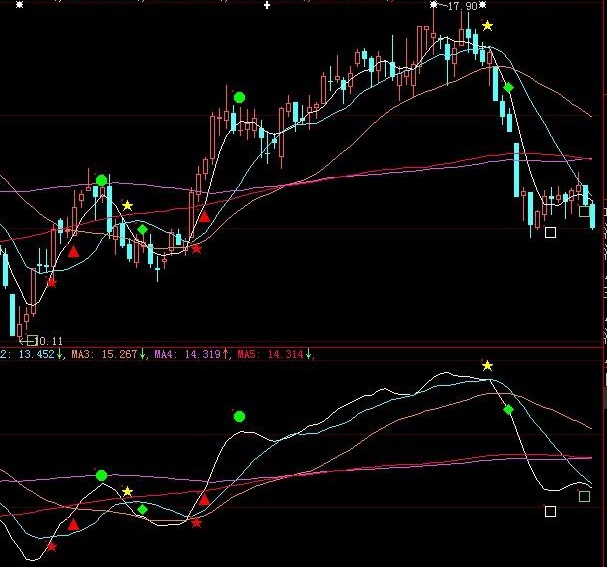Click the asterisk marker left of 17.90
The width and height of the screenshot is (607, 567).
[434, 5]
